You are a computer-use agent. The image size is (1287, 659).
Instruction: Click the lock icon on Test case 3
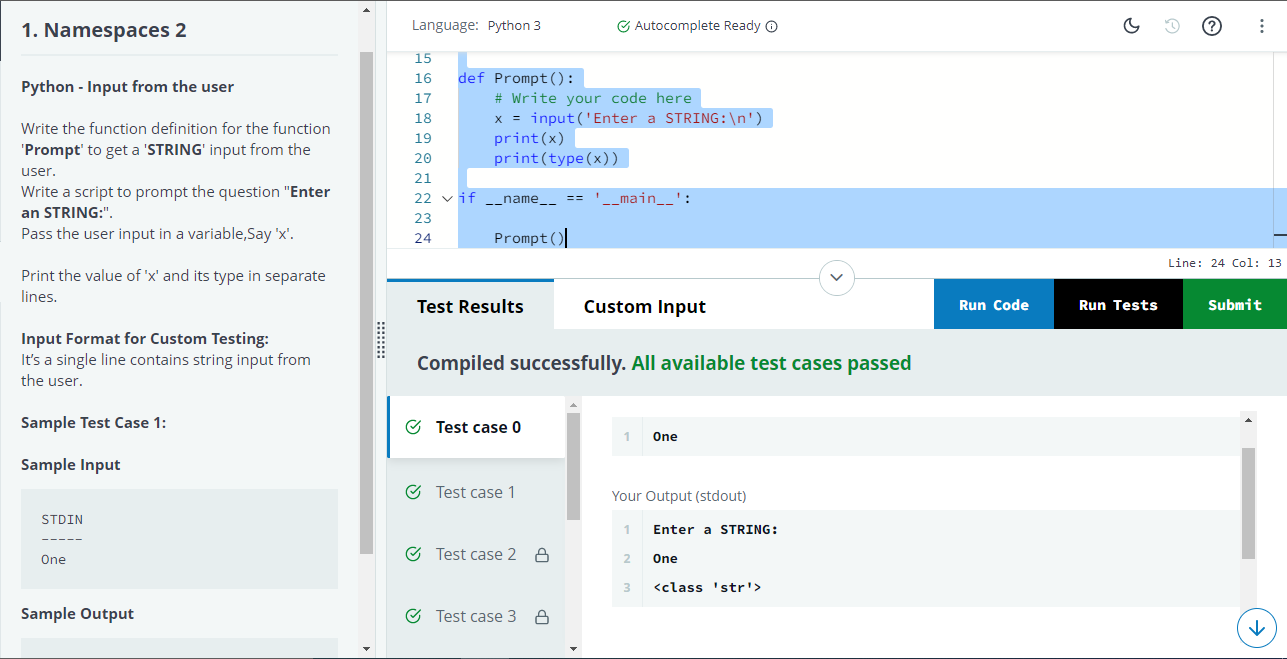[542, 617]
